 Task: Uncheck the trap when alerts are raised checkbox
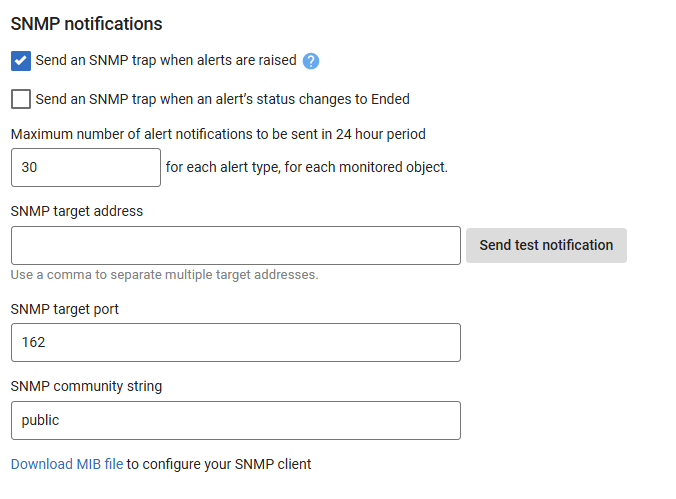pyautogui.click(x=21, y=61)
